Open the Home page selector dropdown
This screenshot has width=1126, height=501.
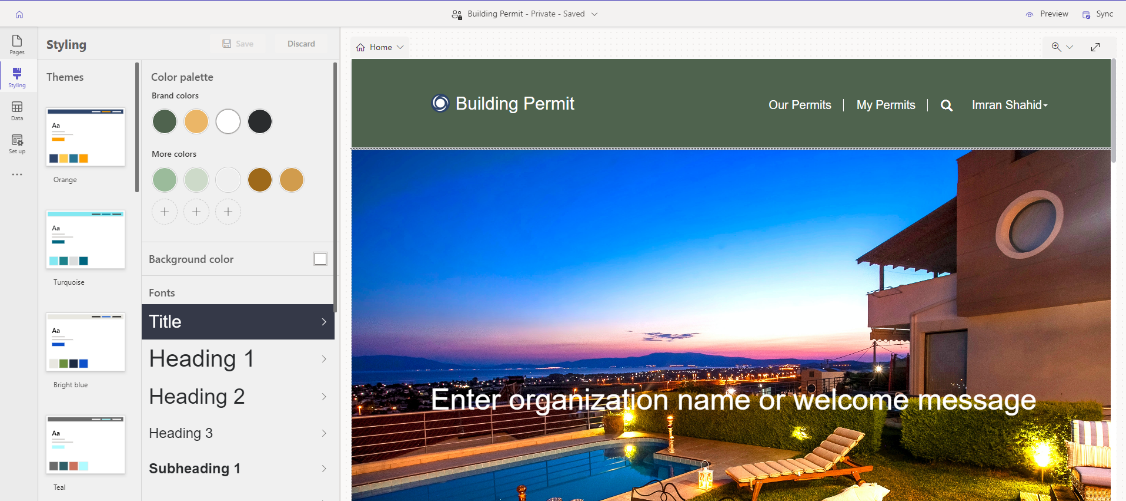pyautogui.click(x=380, y=47)
